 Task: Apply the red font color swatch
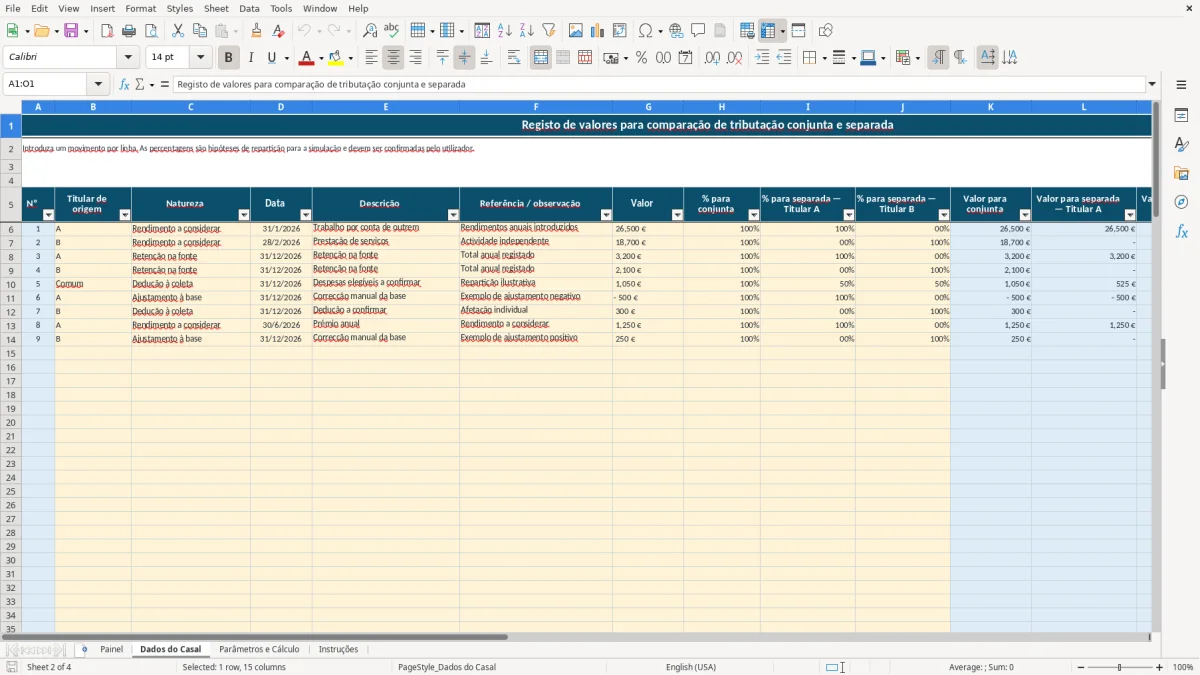click(x=307, y=58)
